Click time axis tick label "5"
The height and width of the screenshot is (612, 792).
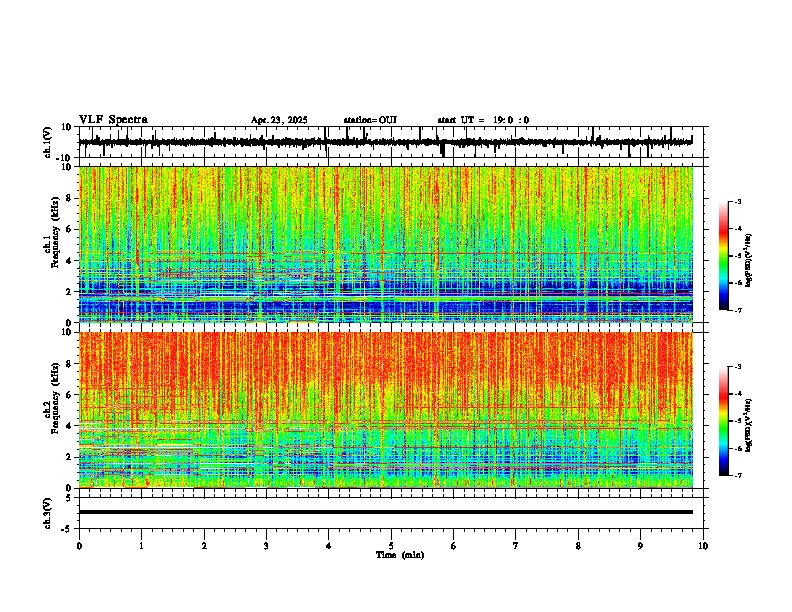(x=391, y=546)
